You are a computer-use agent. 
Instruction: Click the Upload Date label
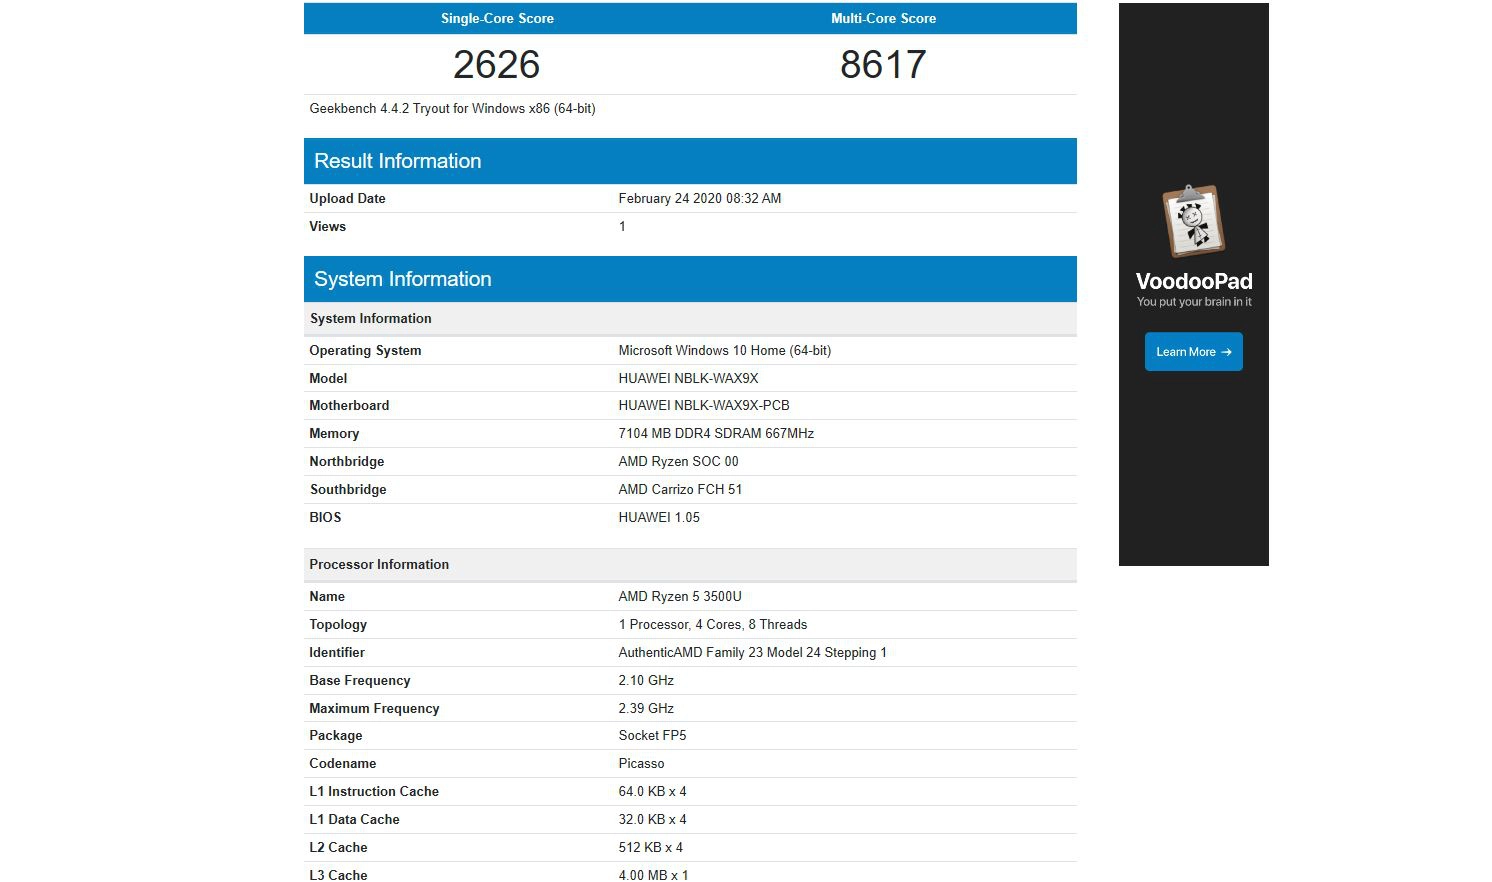347,198
